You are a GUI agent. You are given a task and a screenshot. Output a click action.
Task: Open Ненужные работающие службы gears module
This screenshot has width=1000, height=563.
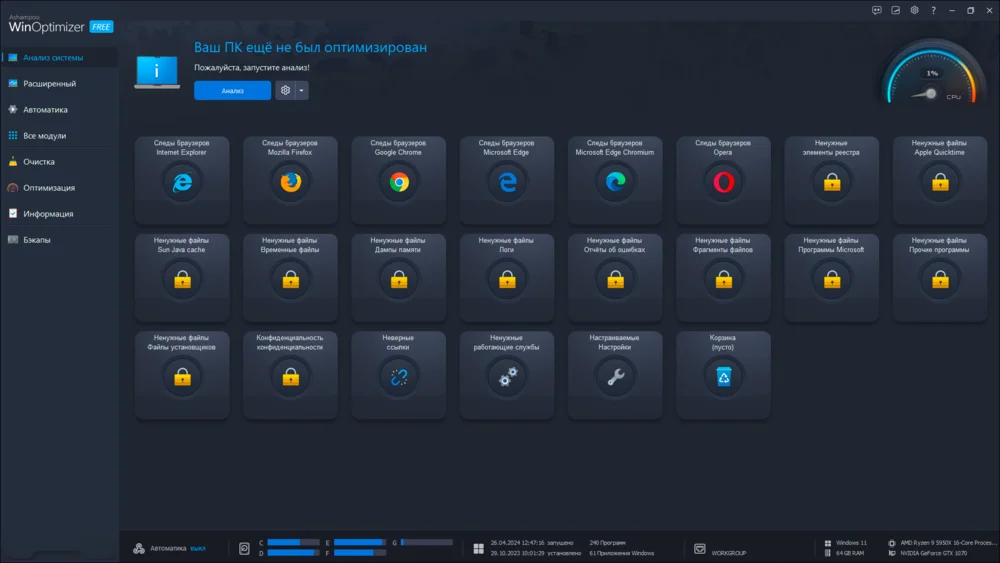pos(507,375)
